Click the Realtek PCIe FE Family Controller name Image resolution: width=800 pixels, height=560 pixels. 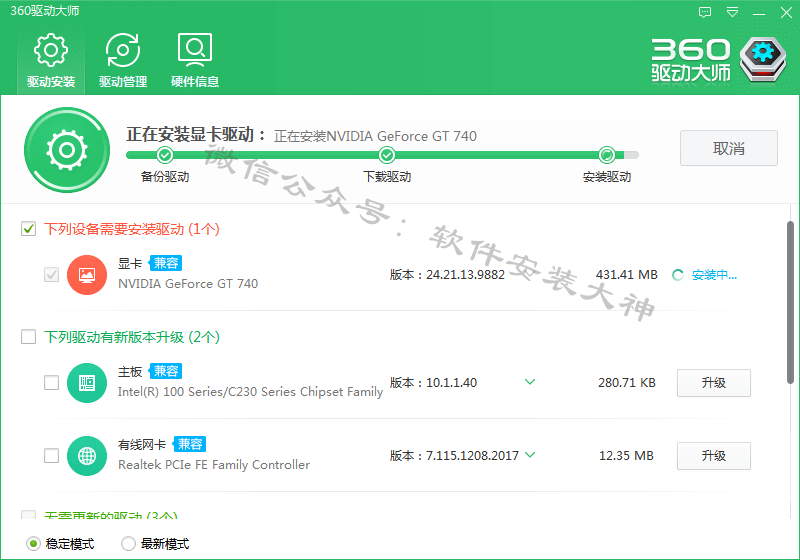pyautogui.click(x=214, y=465)
